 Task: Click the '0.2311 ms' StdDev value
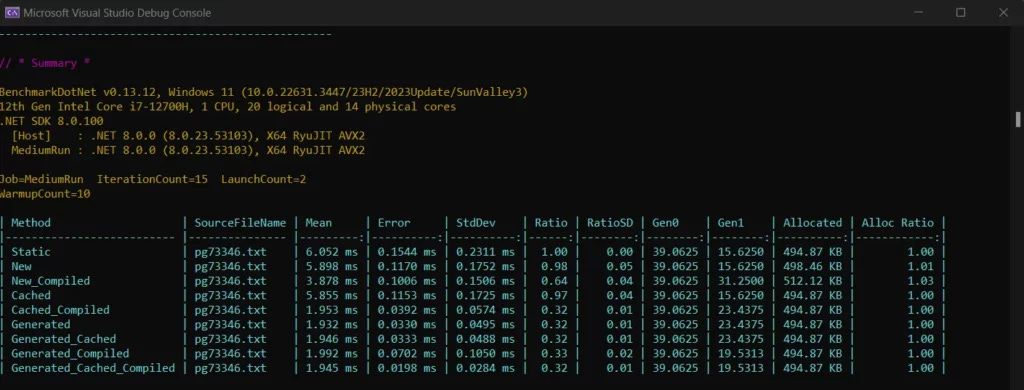coord(485,252)
